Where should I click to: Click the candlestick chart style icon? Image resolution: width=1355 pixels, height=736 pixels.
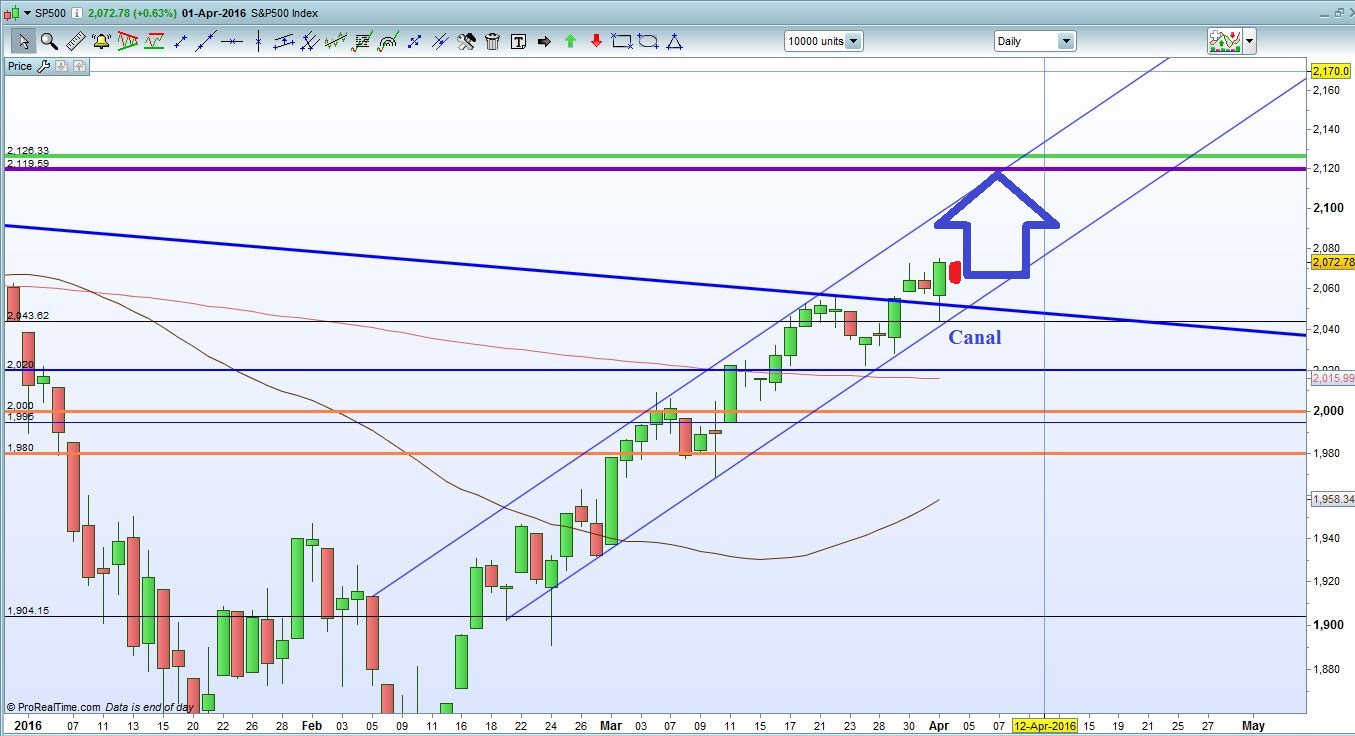click(12, 12)
